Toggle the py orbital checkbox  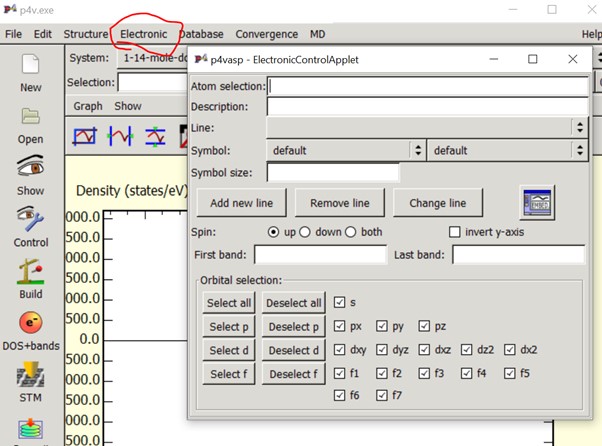[x=382, y=326]
